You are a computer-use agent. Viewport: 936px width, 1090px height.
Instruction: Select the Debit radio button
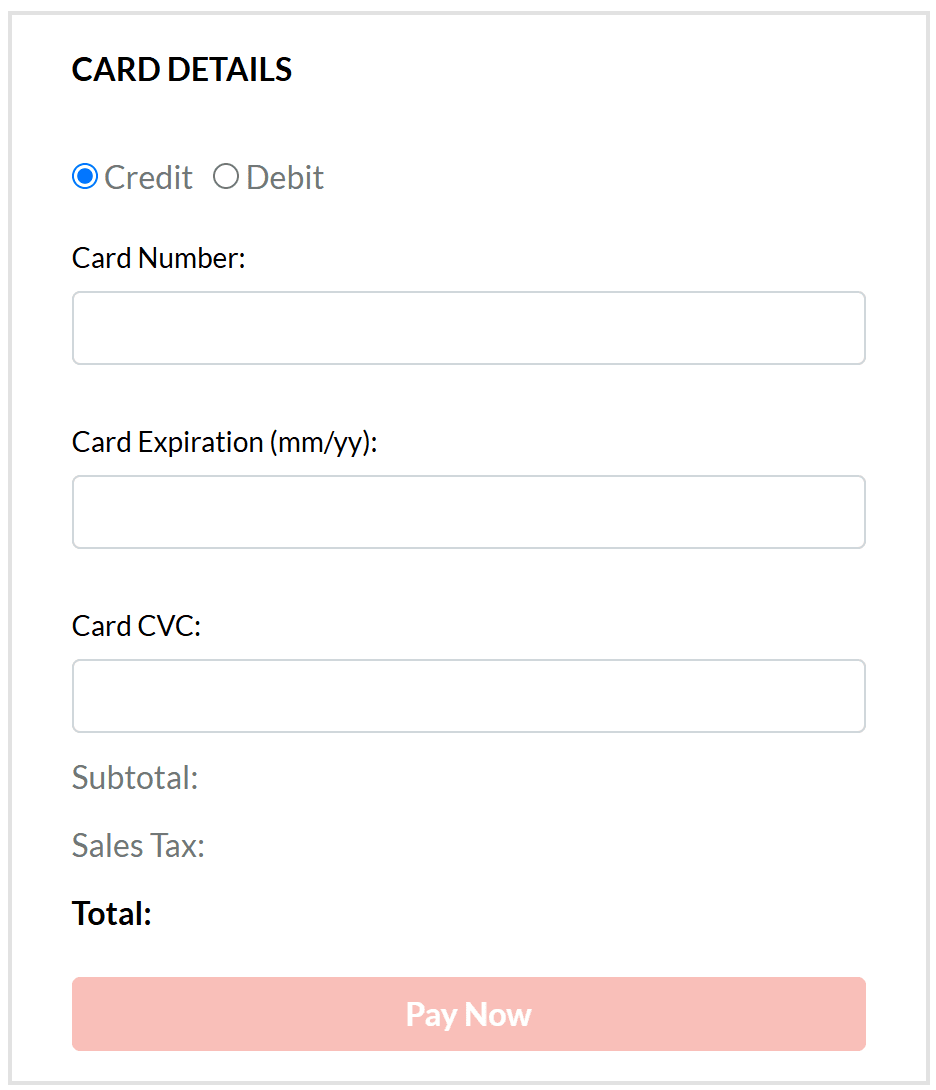[226, 177]
